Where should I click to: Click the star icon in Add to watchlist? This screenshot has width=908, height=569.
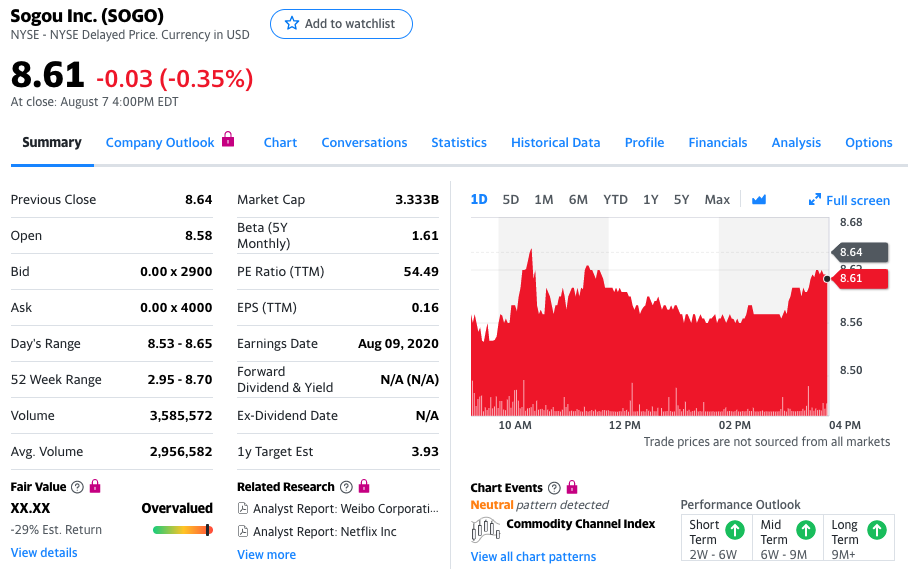click(x=292, y=23)
